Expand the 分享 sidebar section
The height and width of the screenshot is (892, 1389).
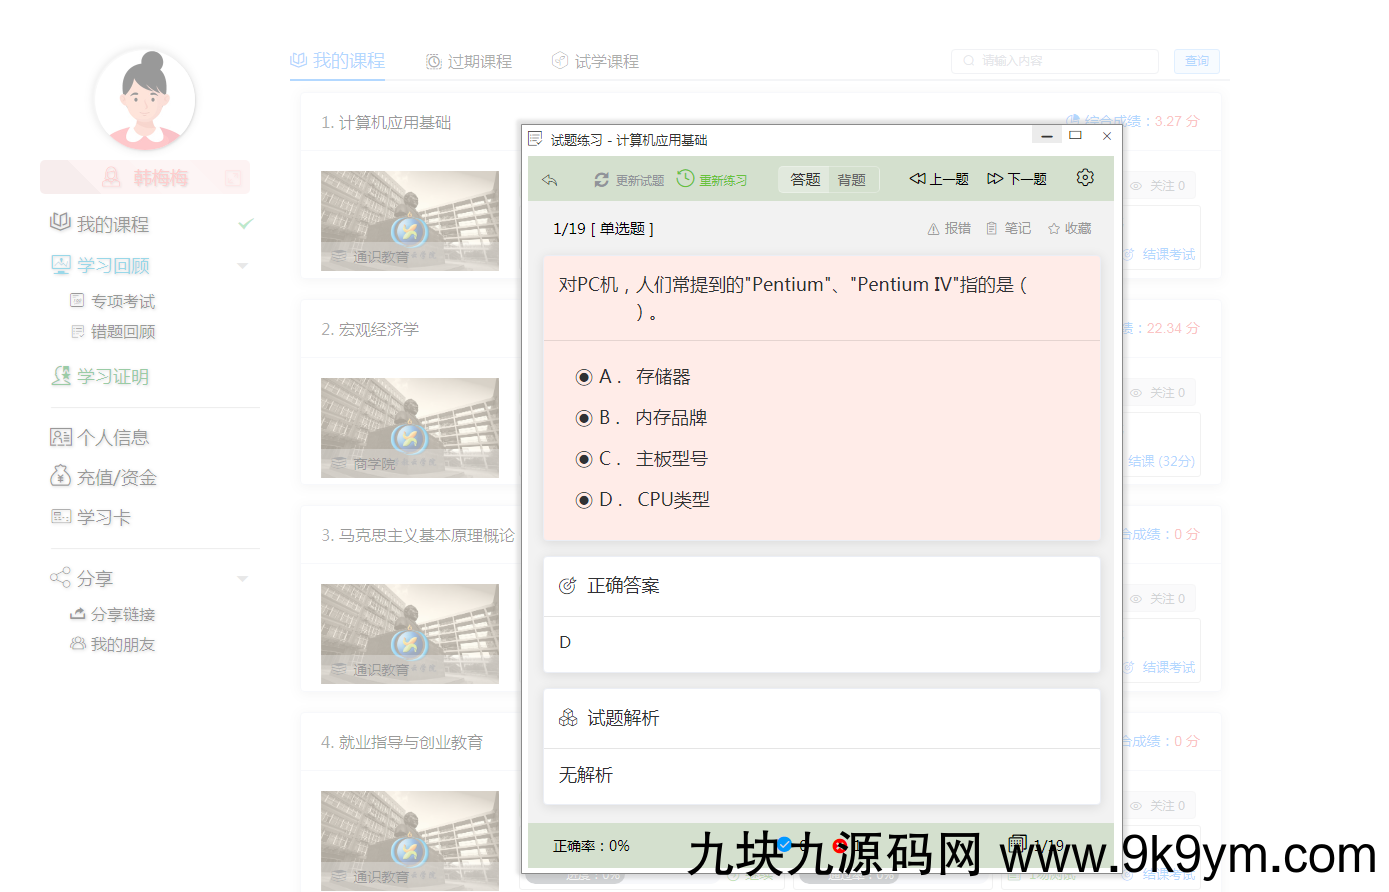coord(242,578)
